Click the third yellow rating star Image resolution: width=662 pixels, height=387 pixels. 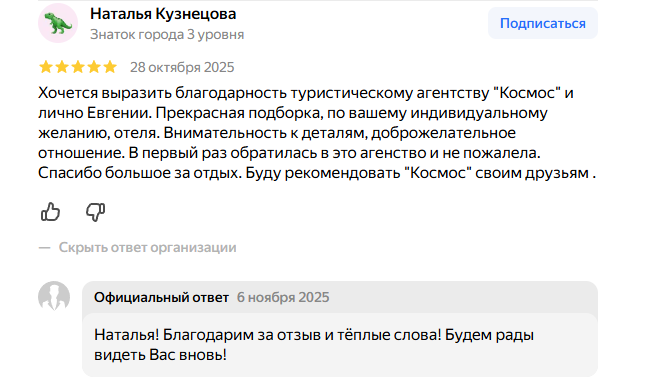pos(78,67)
